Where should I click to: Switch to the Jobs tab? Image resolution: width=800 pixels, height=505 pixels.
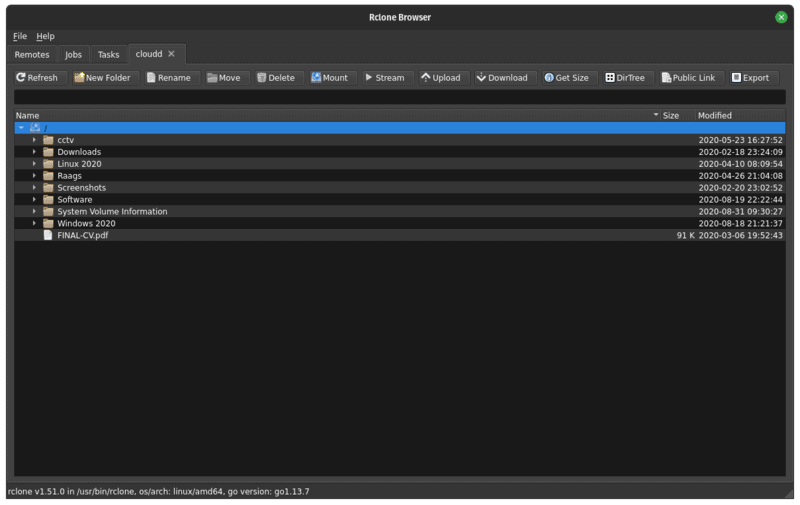click(x=73, y=55)
